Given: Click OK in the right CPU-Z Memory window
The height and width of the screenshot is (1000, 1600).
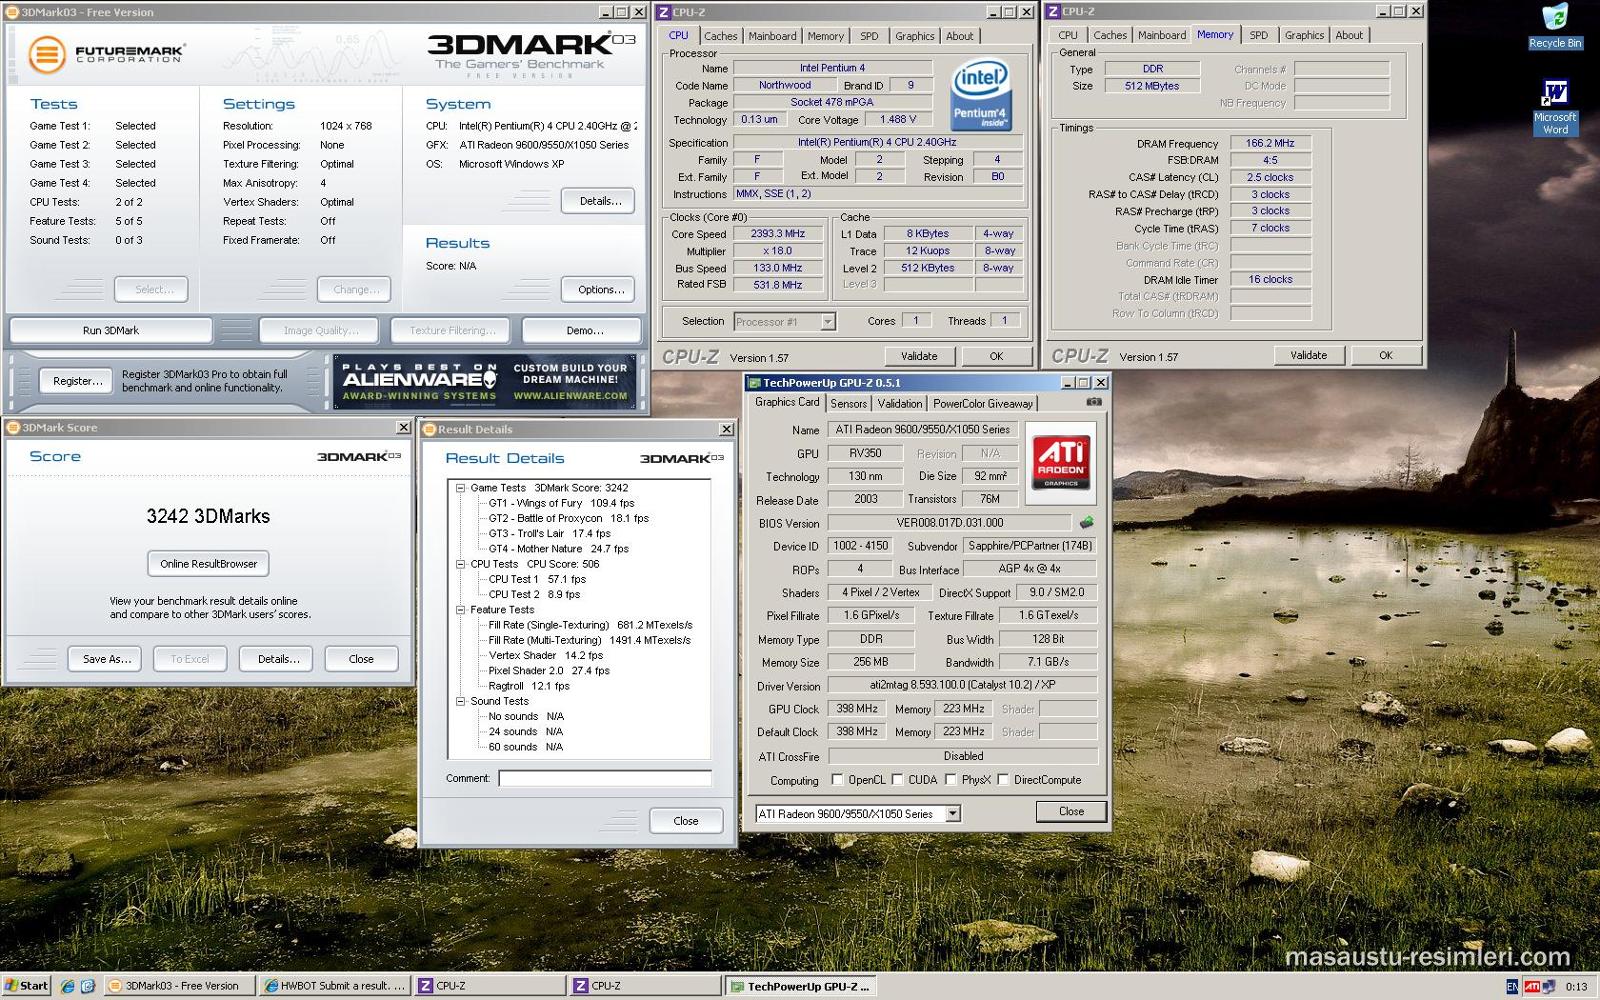Looking at the screenshot, I should tap(1385, 354).
